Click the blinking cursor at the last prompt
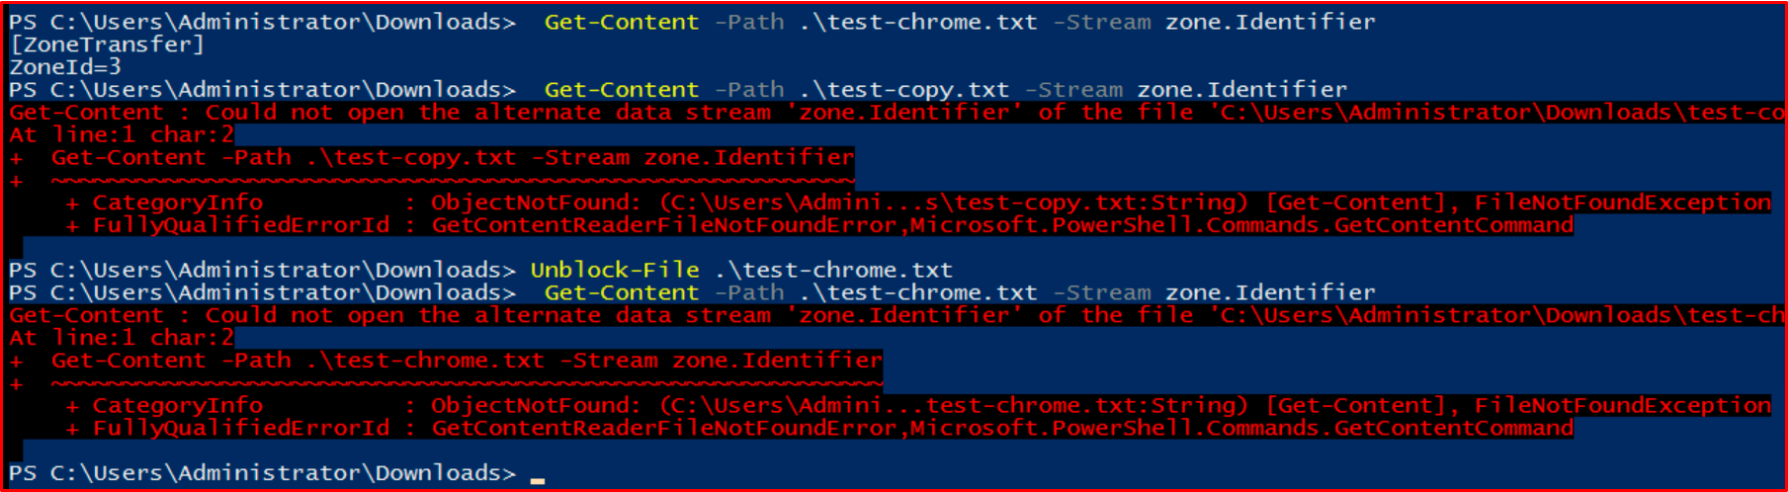Image resolution: width=1788 pixels, height=492 pixels. coord(538,478)
